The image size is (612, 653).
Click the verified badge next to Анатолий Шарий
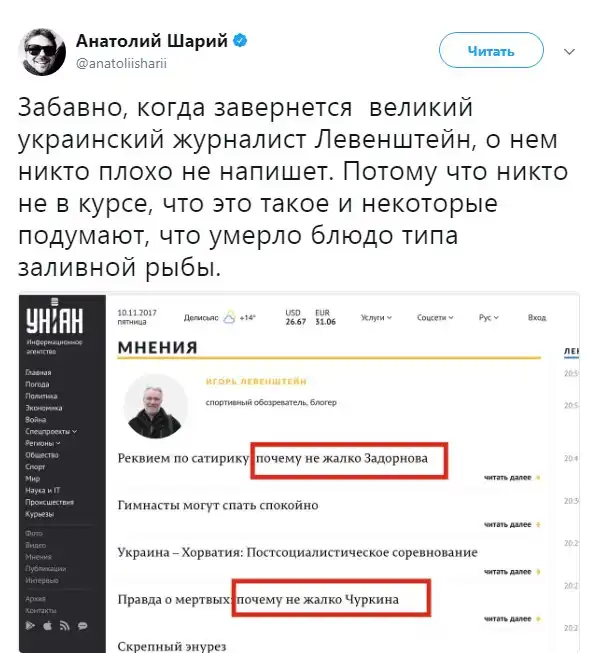click(x=240, y=41)
